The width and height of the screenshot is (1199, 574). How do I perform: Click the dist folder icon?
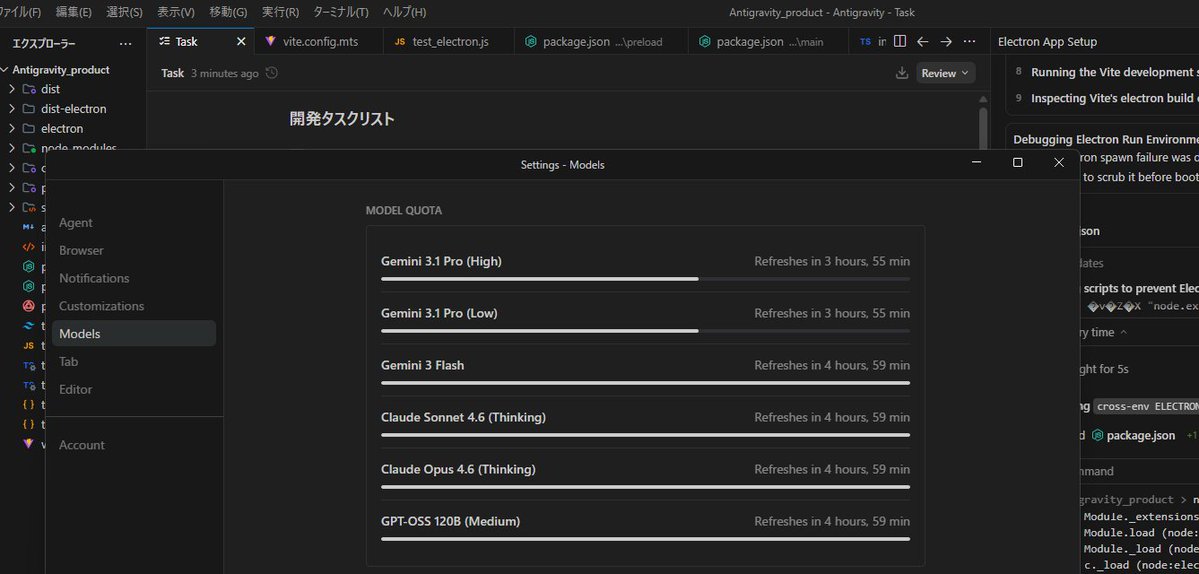(29, 89)
